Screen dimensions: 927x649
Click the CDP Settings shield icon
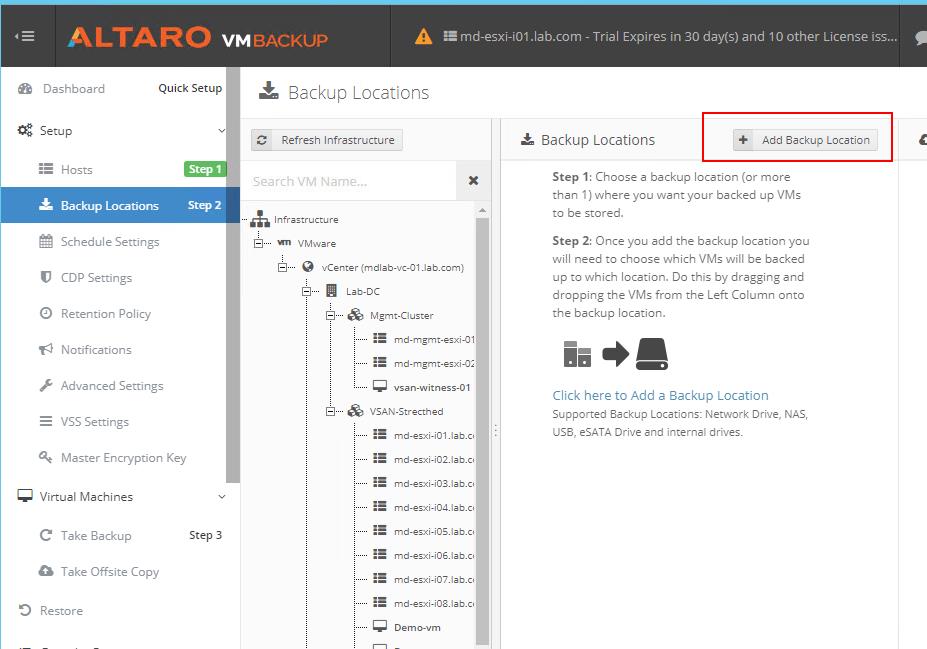coord(46,277)
